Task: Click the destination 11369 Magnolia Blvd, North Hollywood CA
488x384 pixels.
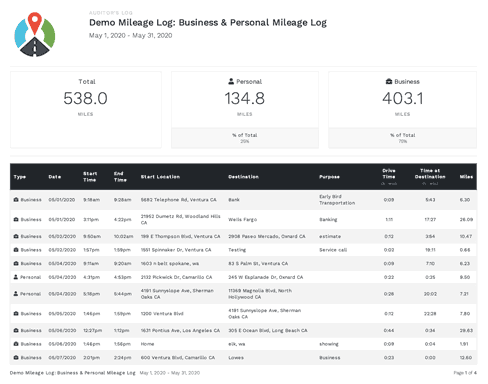Action: pos(260,294)
